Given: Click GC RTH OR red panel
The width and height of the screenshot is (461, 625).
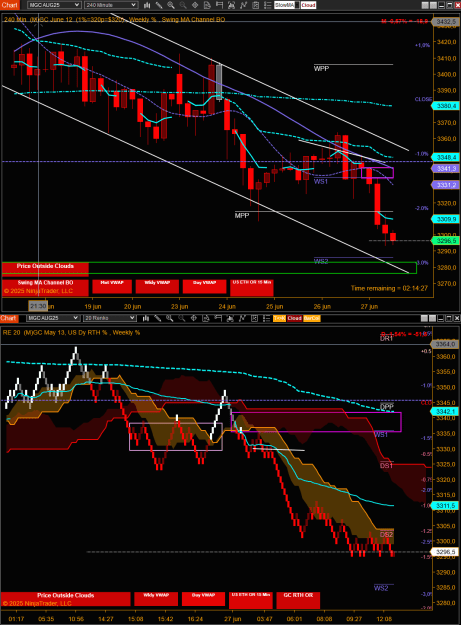Looking at the screenshot, I should coord(298,600).
